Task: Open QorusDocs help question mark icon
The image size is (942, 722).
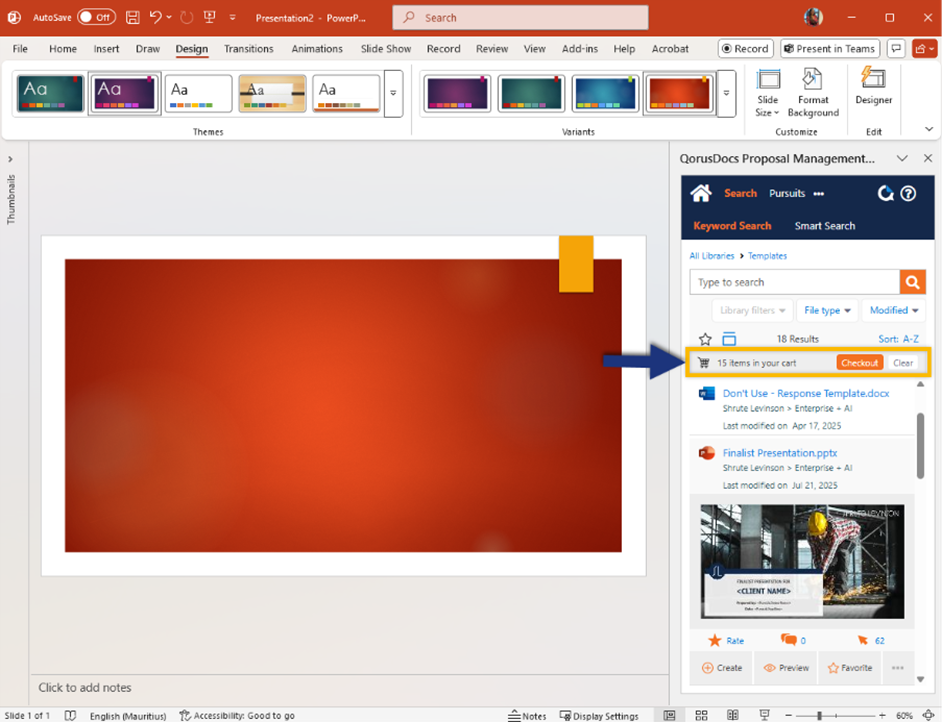Action: pyautogui.click(x=908, y=193)
